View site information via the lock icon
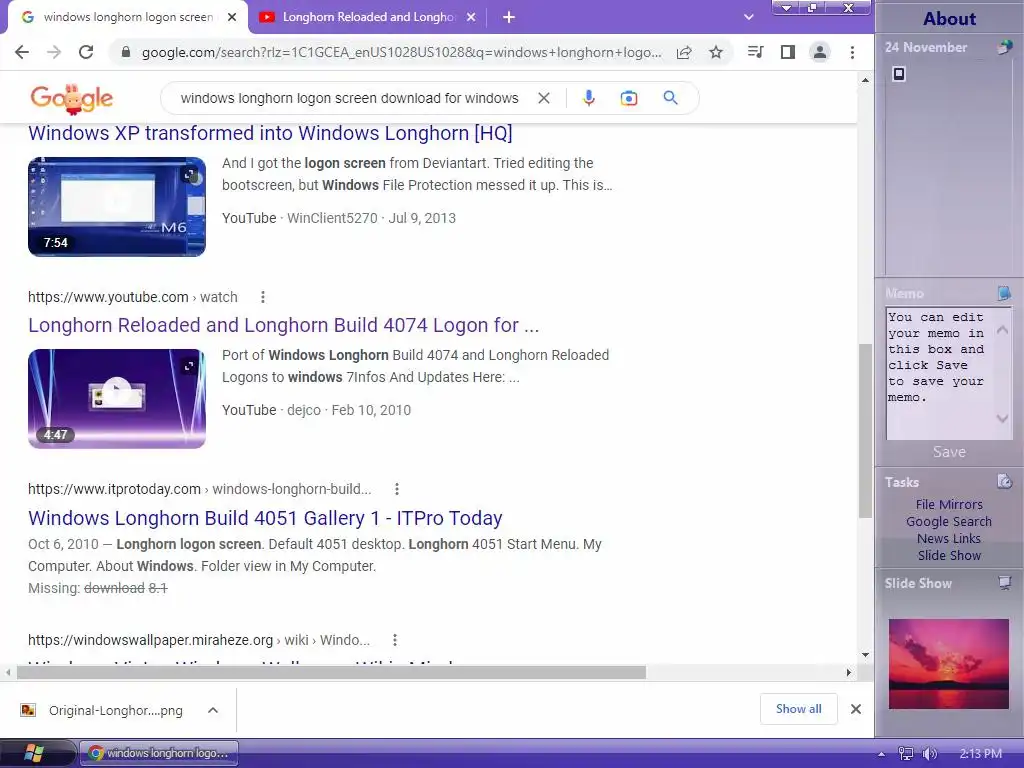 [x=126, y=52]
